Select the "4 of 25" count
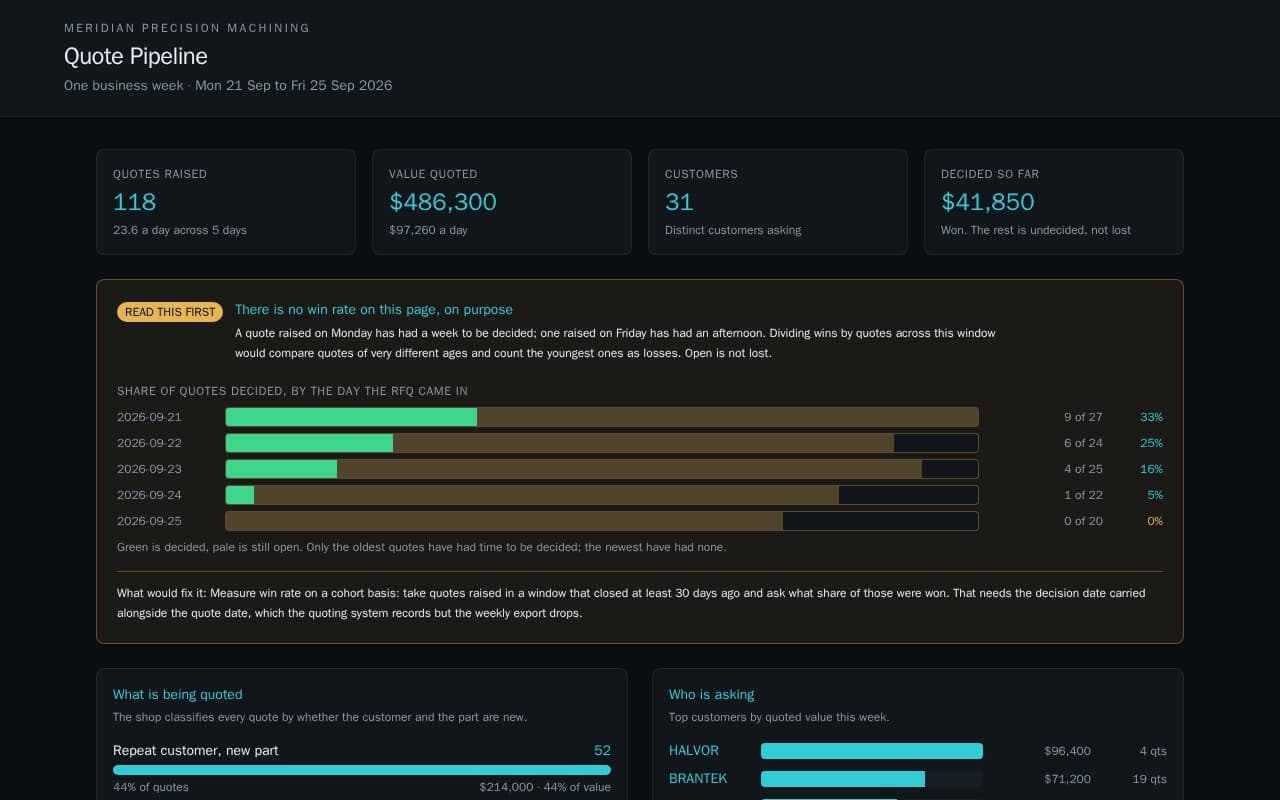Screen dimensions: 1280x800 [1083, 469]
